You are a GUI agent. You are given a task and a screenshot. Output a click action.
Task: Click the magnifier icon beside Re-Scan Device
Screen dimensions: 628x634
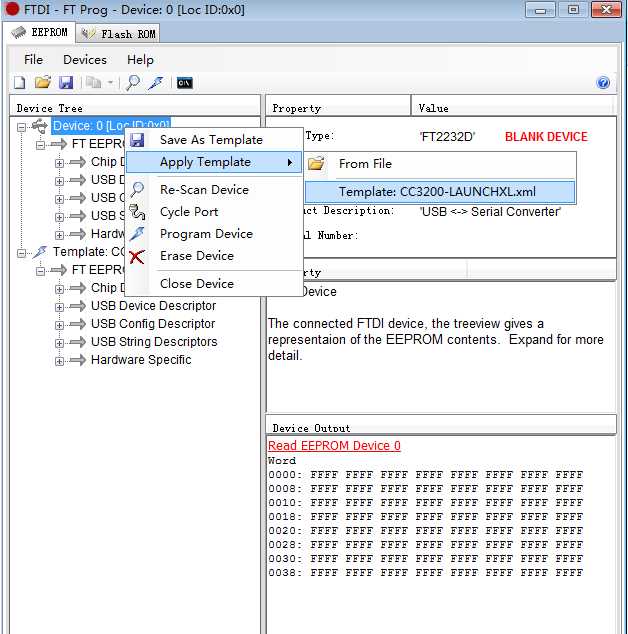[x=137, y=189]
